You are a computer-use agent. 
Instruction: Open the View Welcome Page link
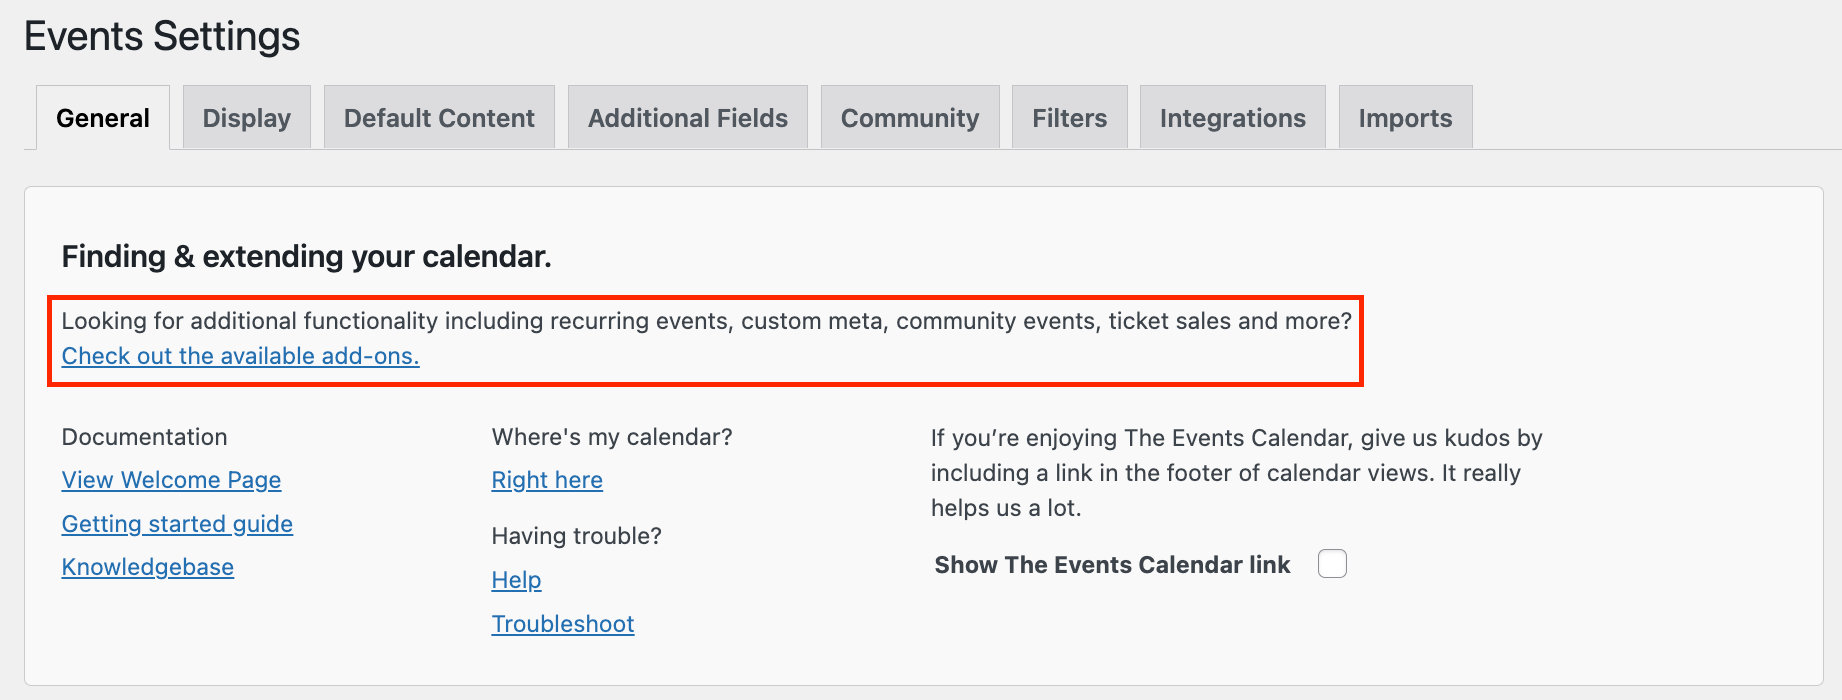point(171,480)
